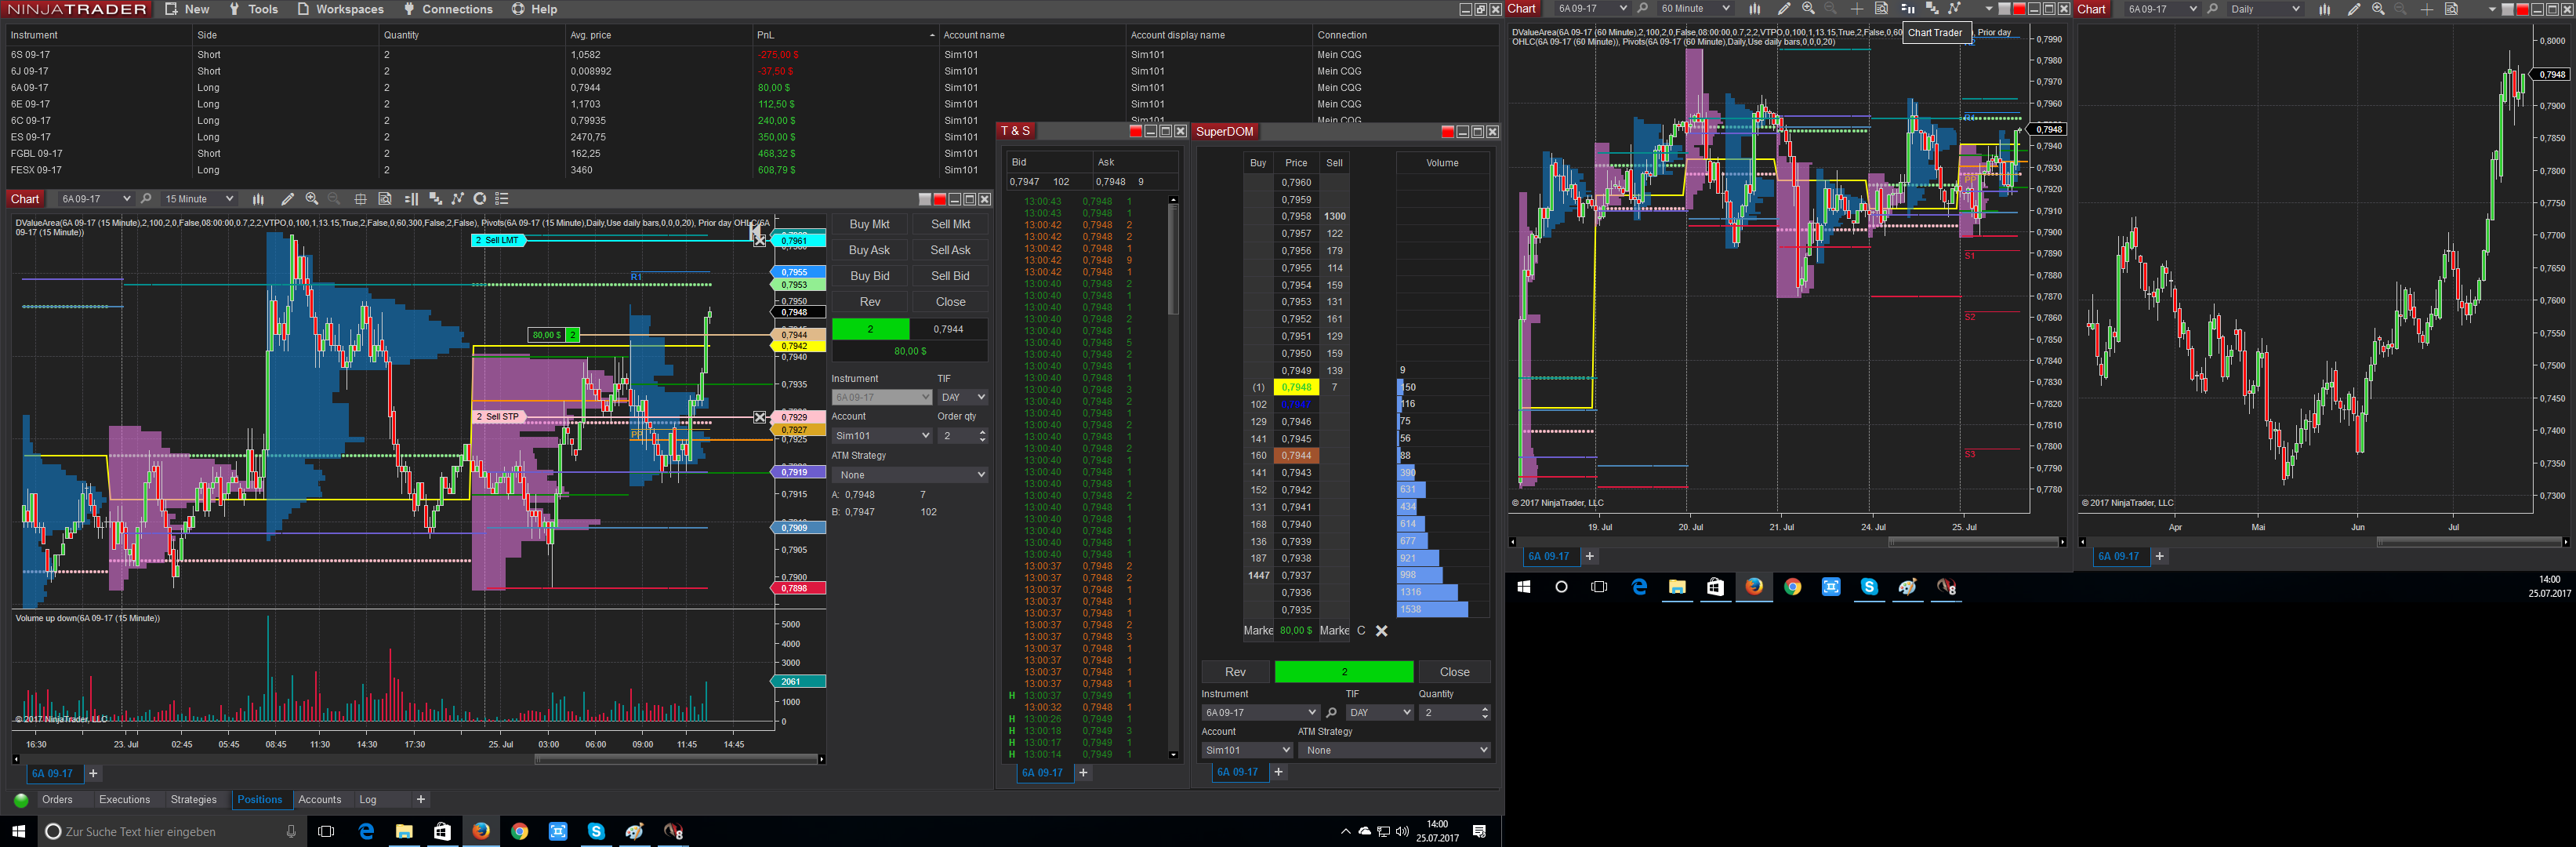Image resolution: width=2576 pixels, height=847 pixels.
Task: Zoom in on the 15 Minute chart
Action: click(312, 199)
